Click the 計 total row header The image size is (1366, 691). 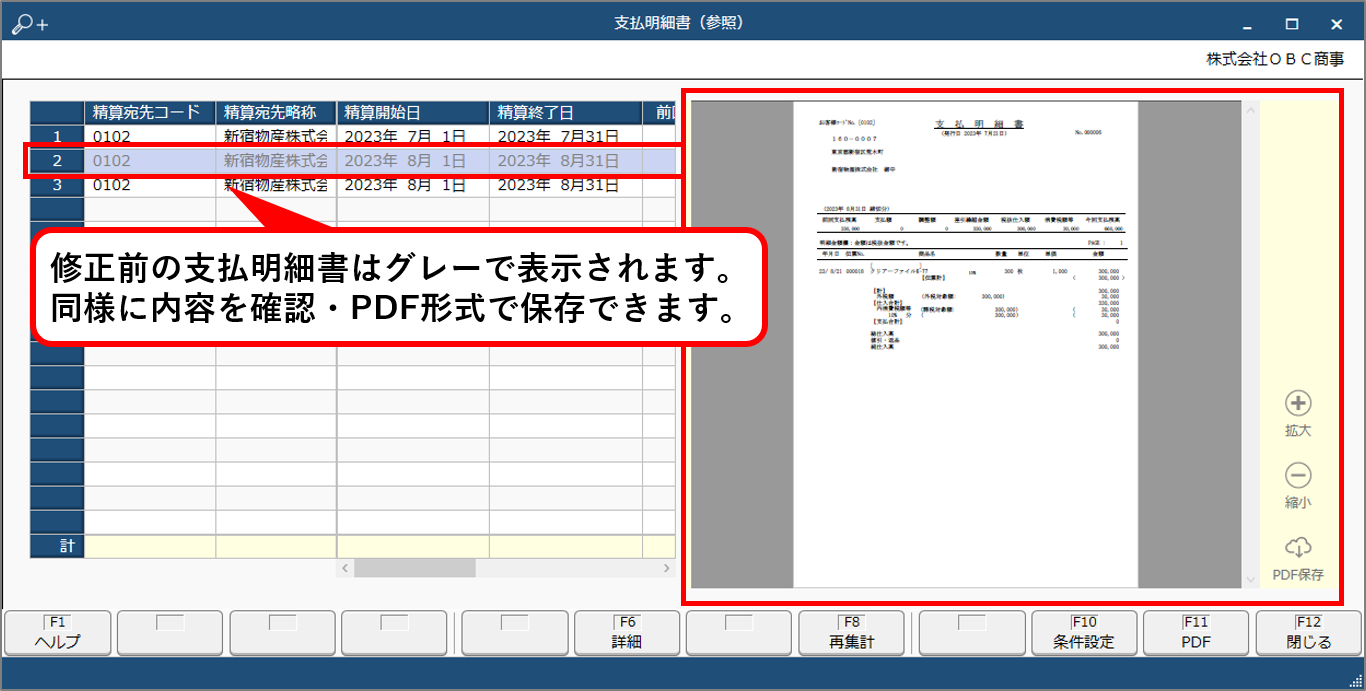(57, 546)
